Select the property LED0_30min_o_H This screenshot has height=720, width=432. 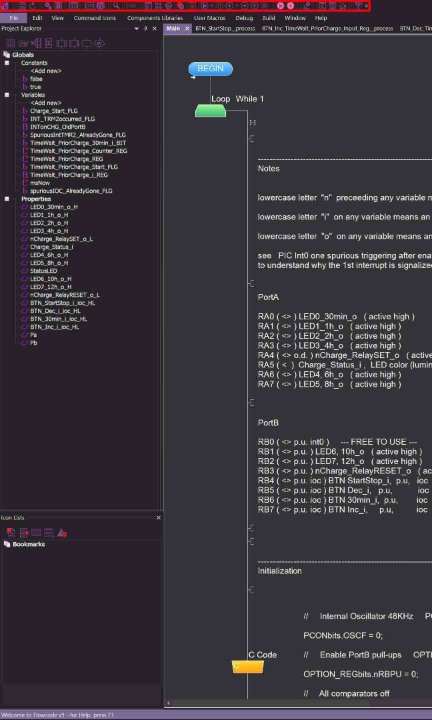tap(54, 207)
